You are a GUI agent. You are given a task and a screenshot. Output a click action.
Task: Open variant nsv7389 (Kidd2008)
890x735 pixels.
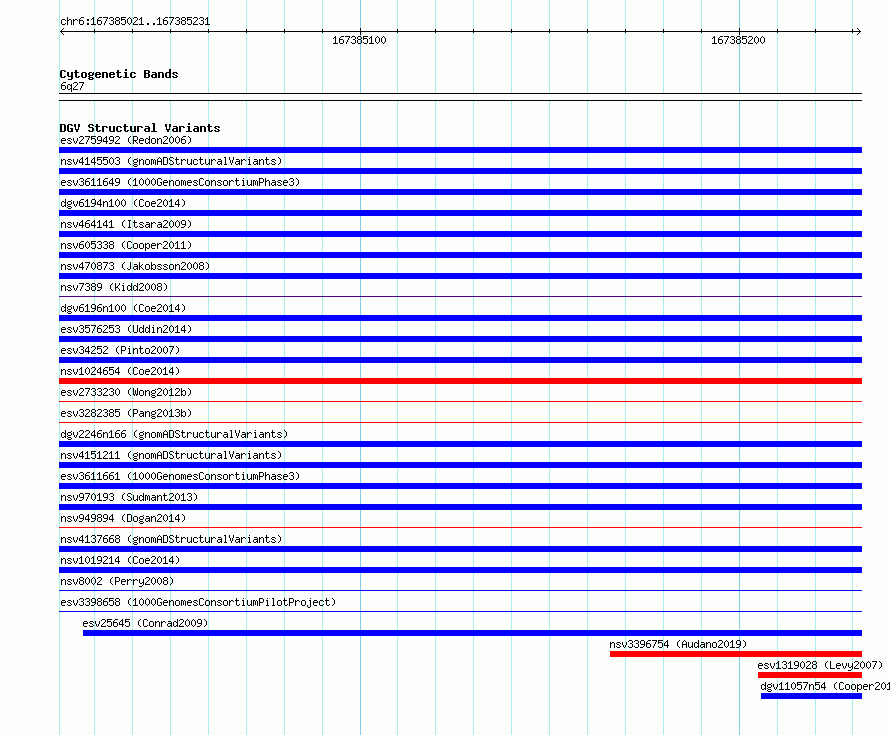[114, 287]
